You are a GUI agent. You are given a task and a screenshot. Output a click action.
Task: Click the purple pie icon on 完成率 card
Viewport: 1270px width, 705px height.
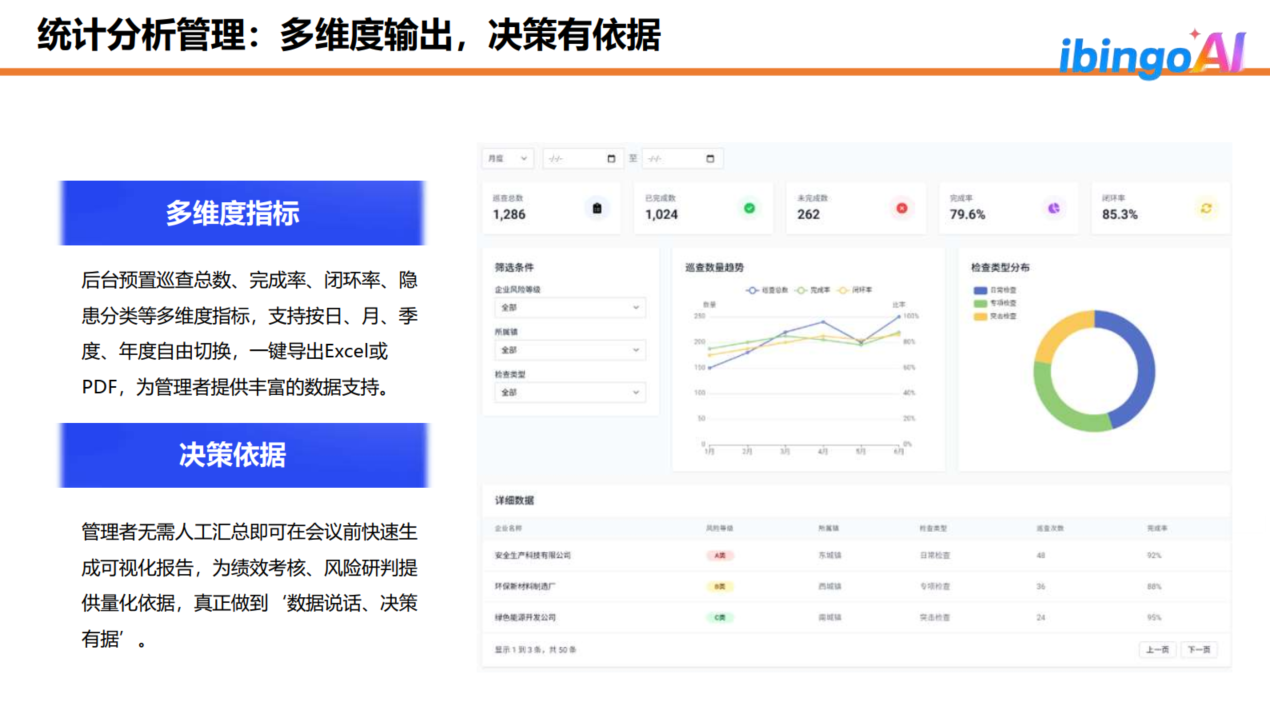tap(1053, 208)
